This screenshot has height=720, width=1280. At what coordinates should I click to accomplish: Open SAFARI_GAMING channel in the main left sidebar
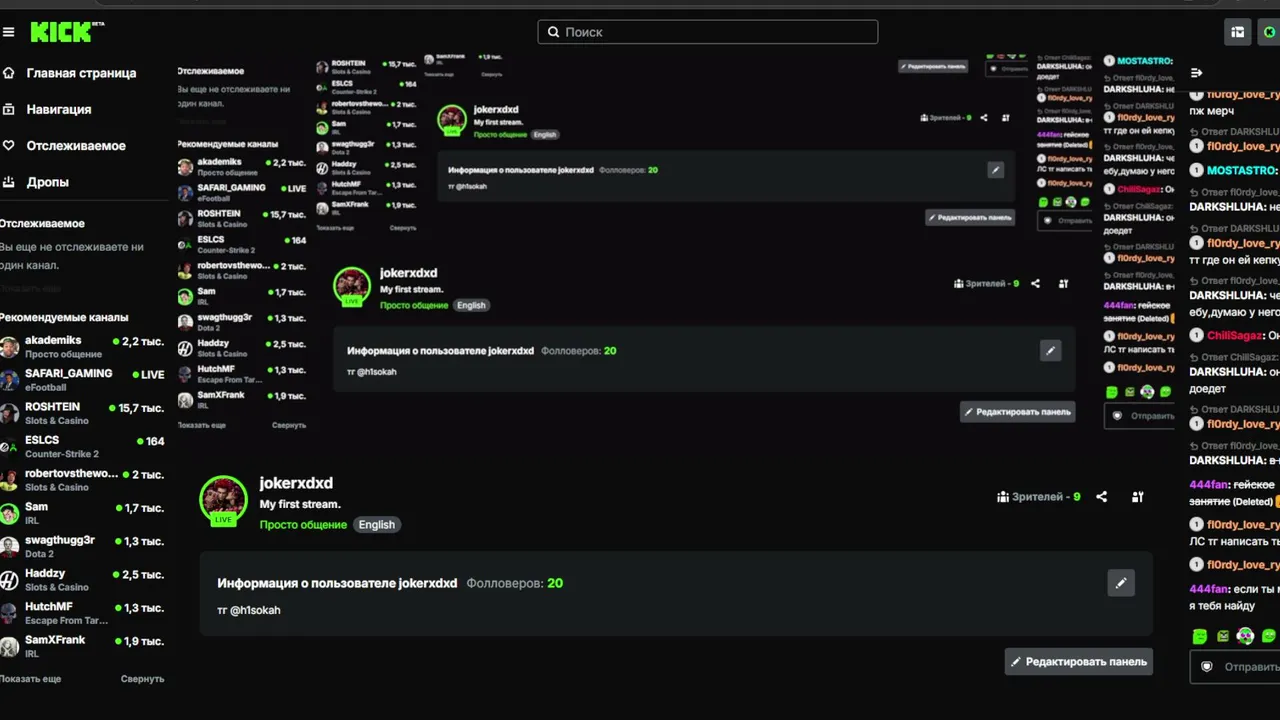click(84, 380)
